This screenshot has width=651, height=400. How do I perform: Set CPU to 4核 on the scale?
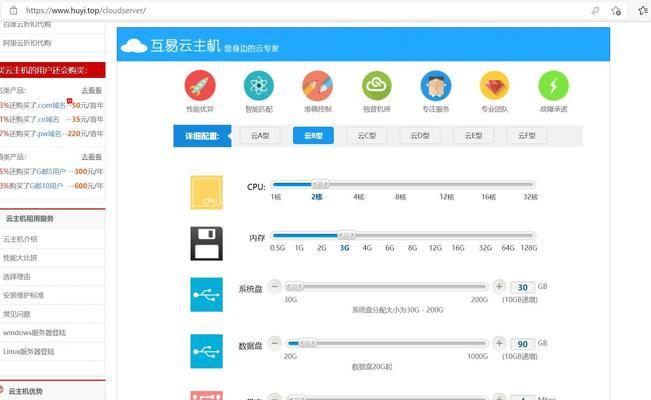pyautogui.click(x=359, y=197)
